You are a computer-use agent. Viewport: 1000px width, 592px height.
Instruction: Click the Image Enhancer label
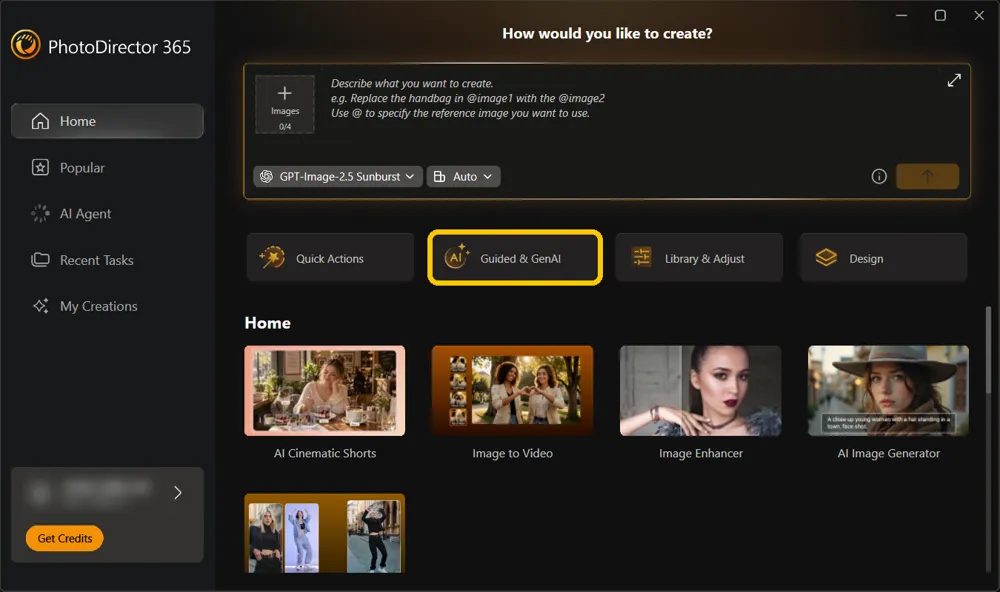tap(700, 454)
